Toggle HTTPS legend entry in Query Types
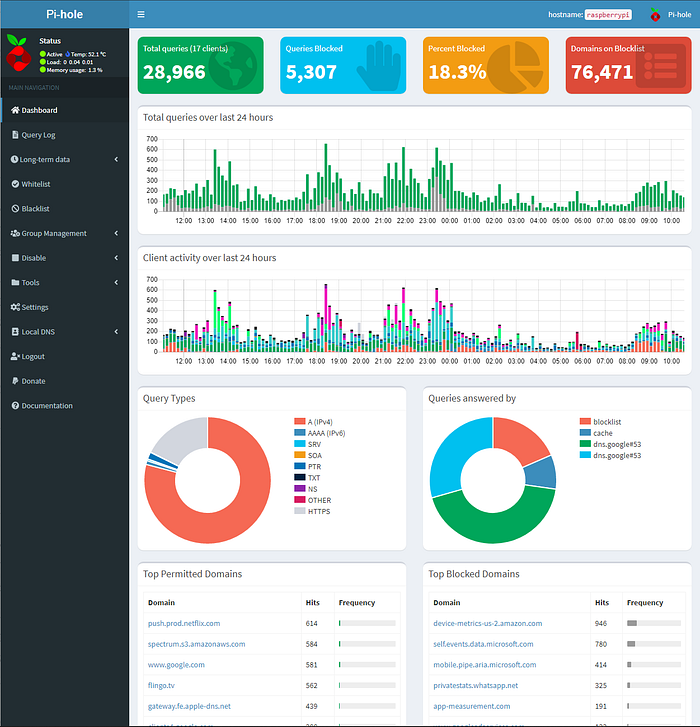The width and height of the screenshot is (700, 727). [x=312, y=511]
